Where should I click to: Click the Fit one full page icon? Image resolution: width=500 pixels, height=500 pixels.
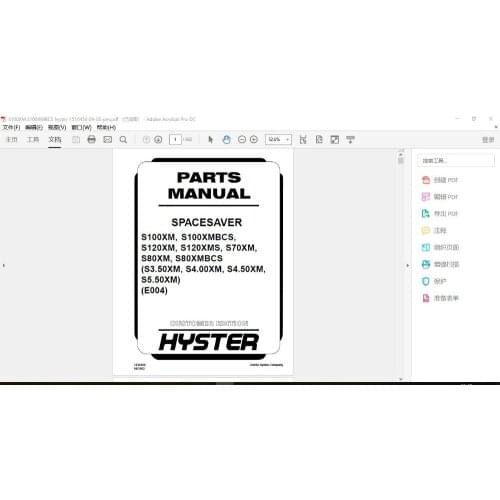click(319, 140)
